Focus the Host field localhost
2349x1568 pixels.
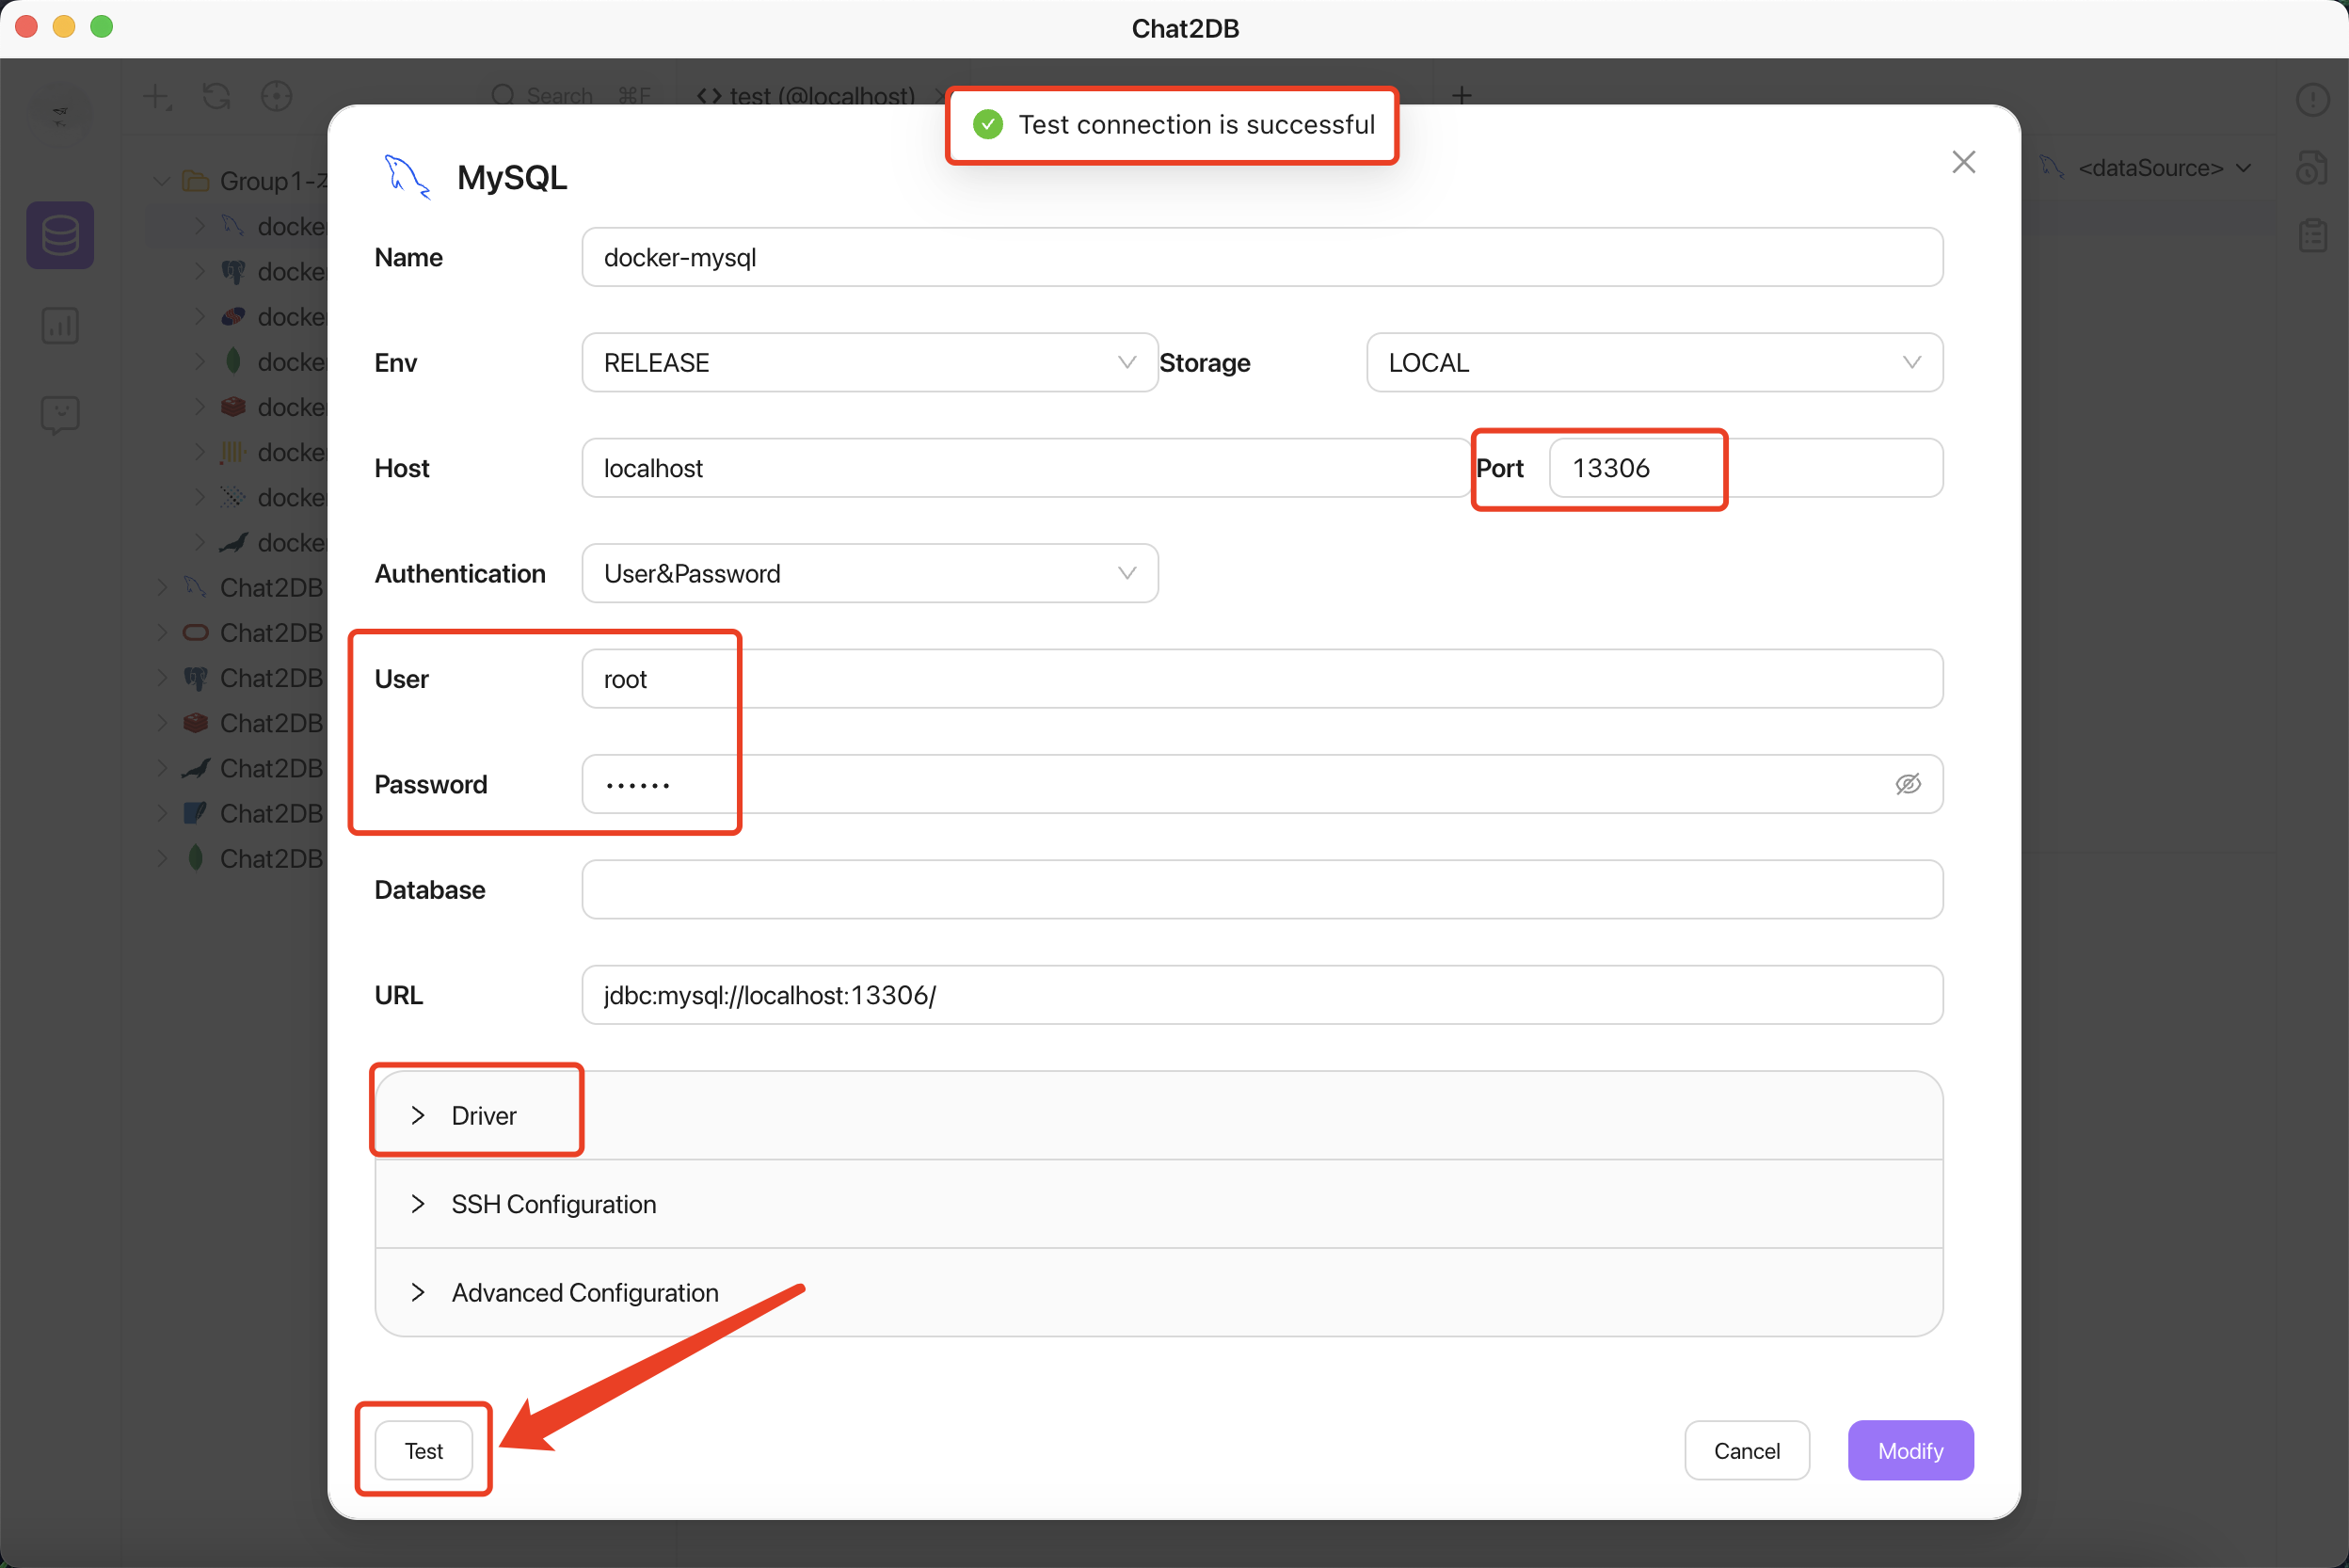pyautogui.click(x=1026, y=468)
